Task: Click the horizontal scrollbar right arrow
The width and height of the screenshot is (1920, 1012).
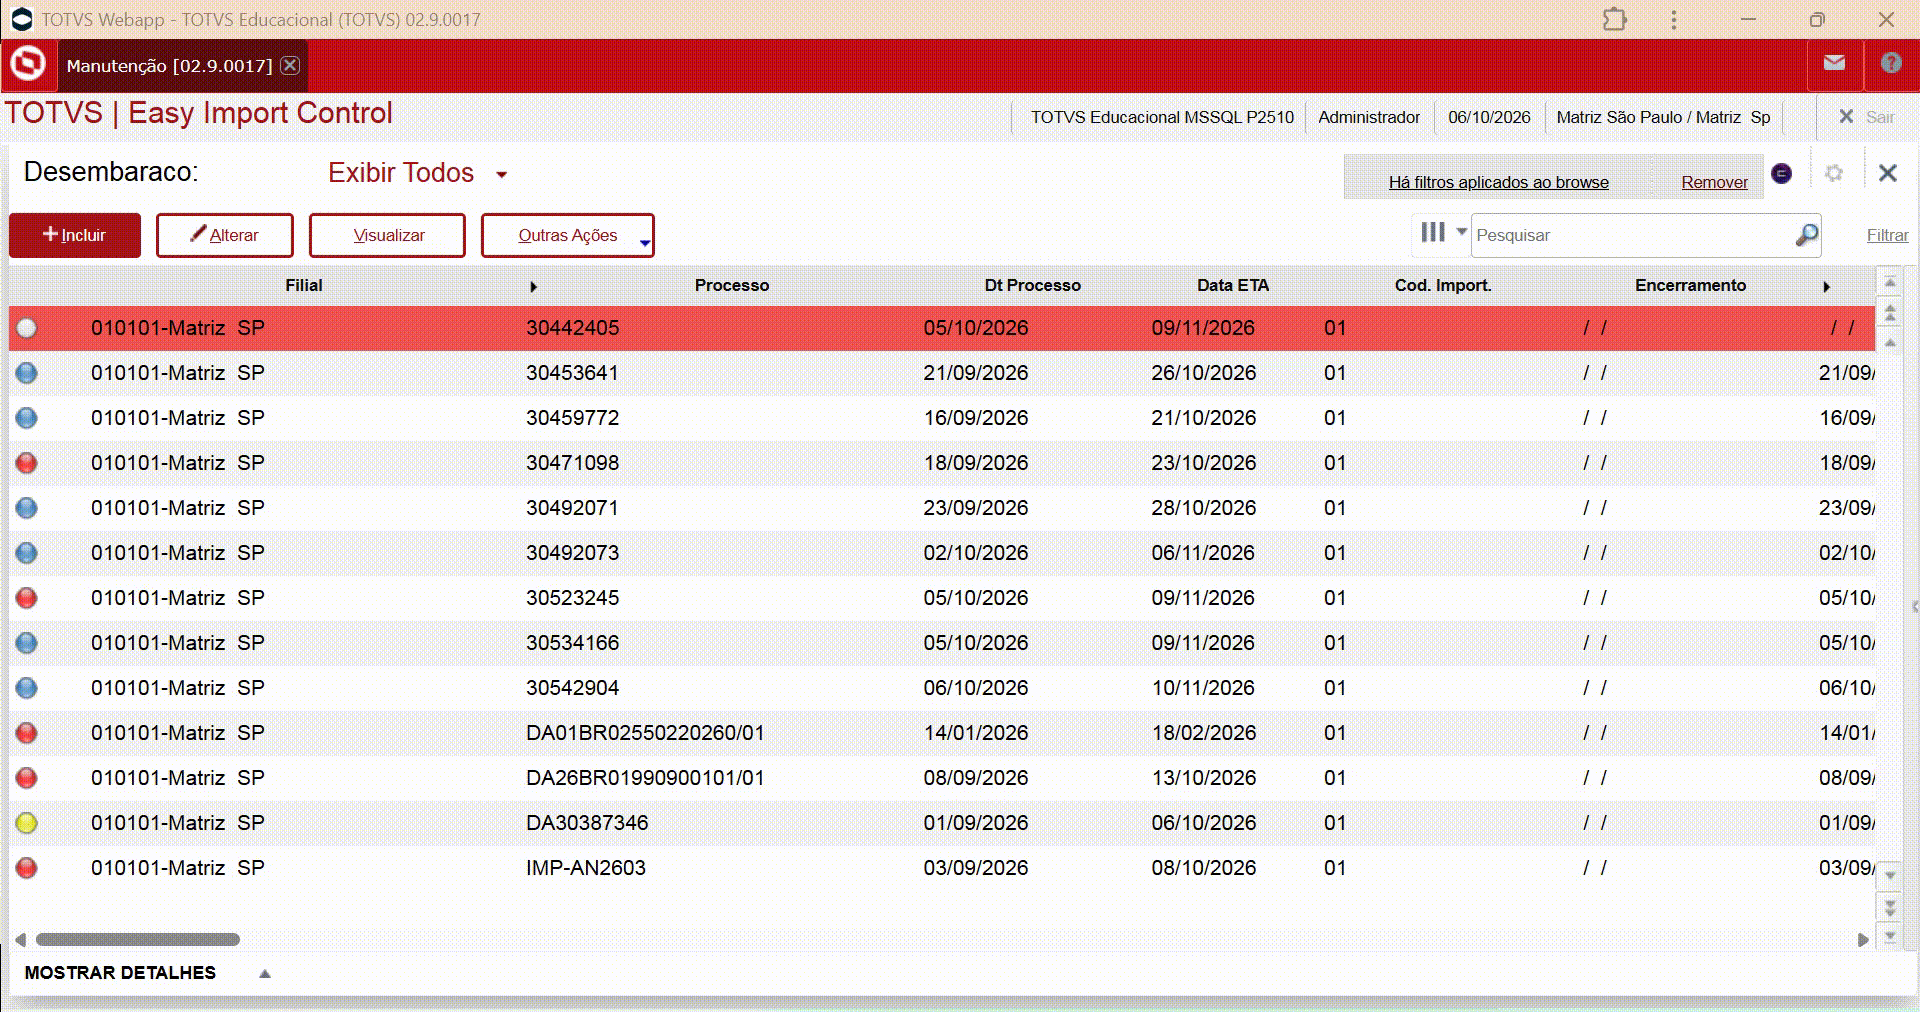Action: tap(1863, 940)
